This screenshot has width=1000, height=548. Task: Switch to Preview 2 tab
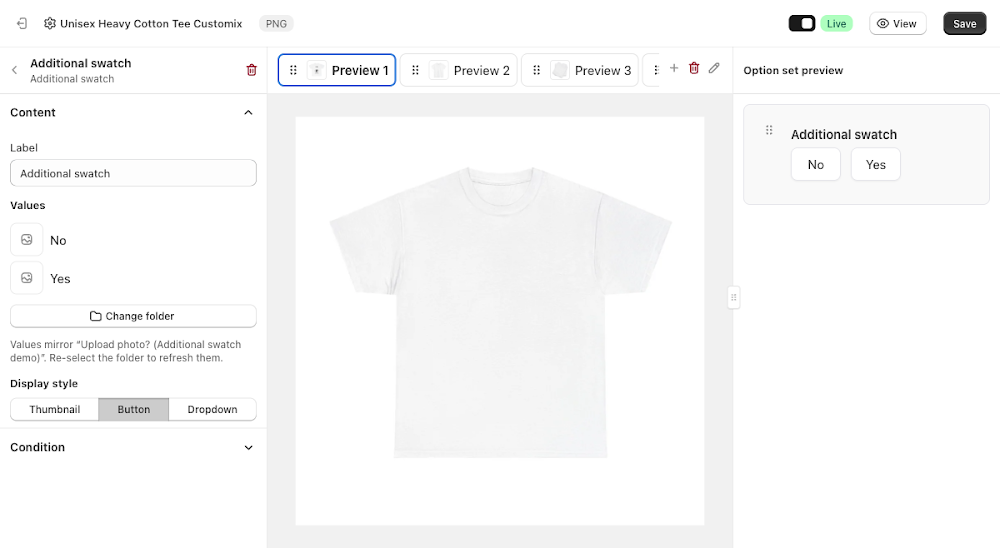point(459,70)
